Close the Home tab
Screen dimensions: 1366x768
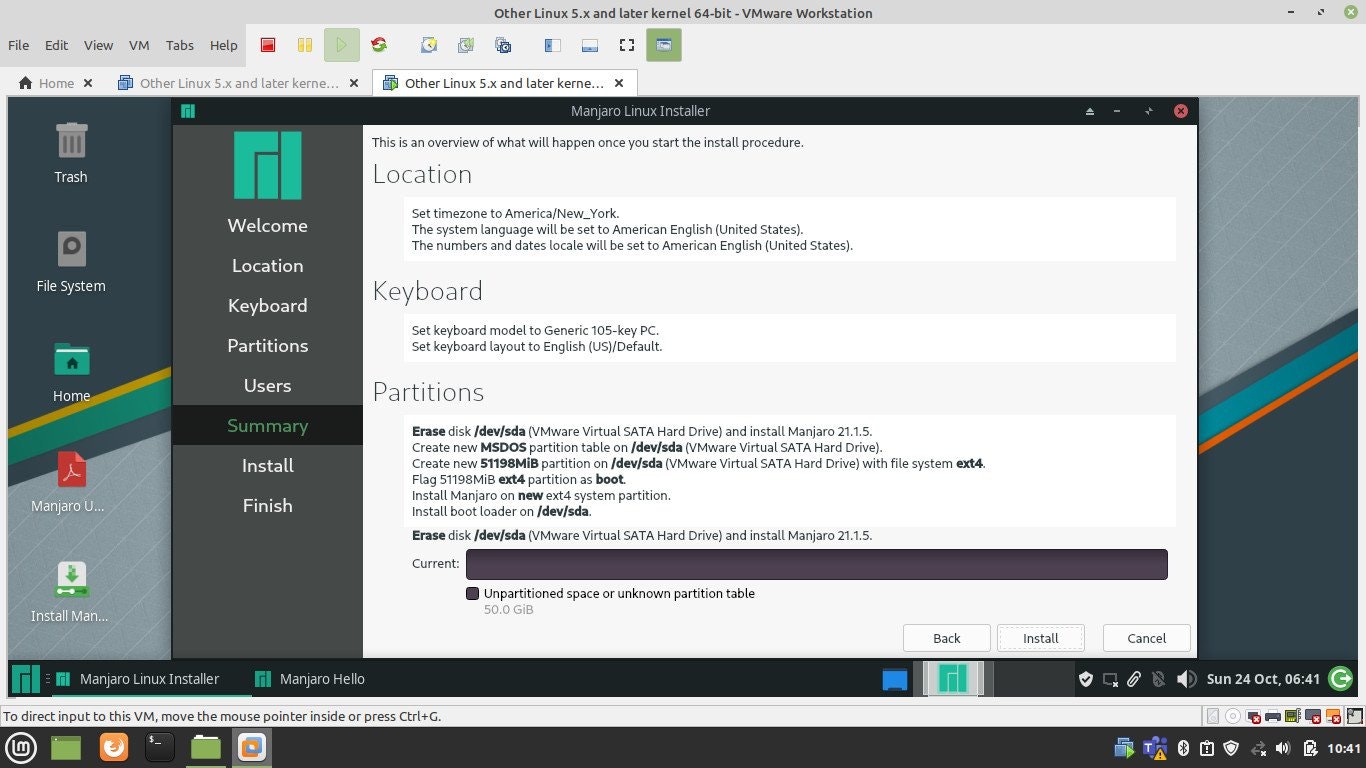pos(88,83)
